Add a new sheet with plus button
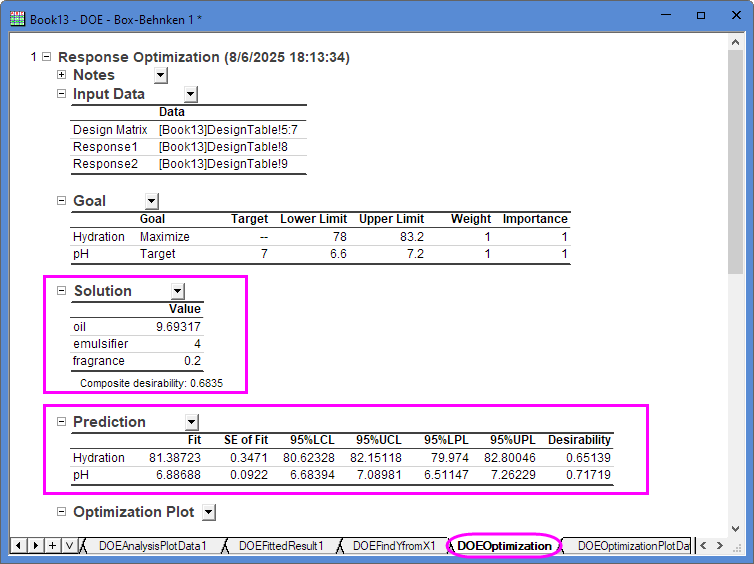Image resolution: width=754 pixels, height=564 pixels. [53, 545]
